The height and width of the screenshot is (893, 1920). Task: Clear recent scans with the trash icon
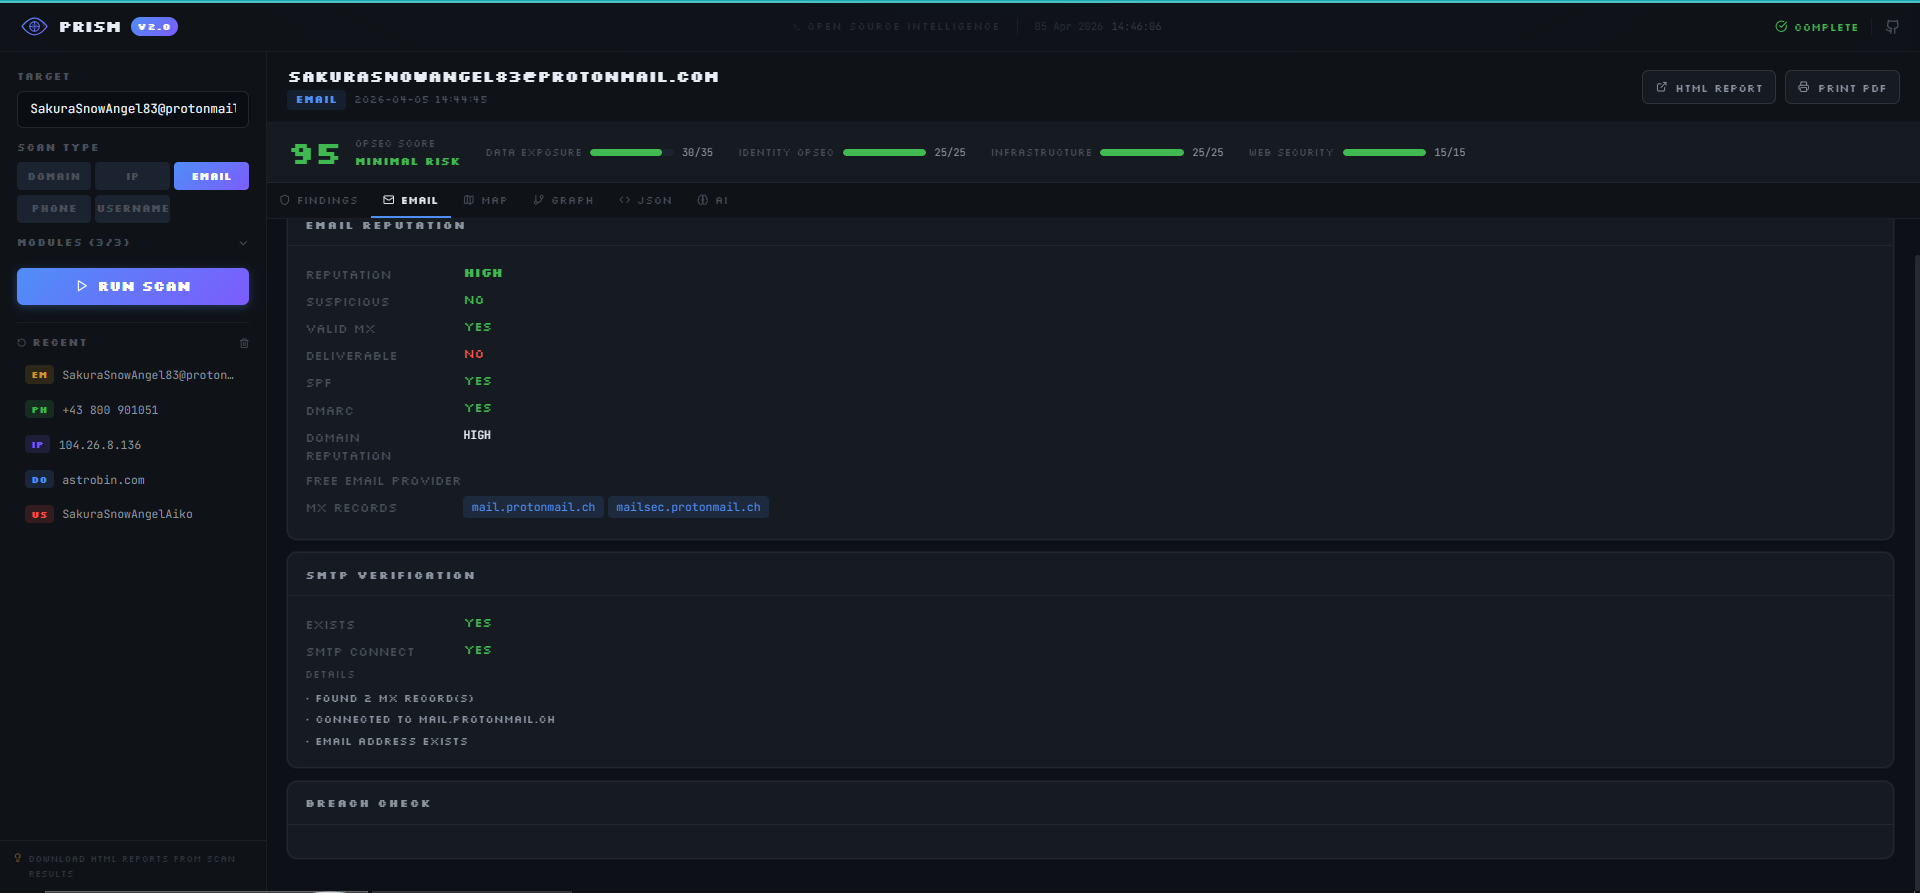[244, 343]
